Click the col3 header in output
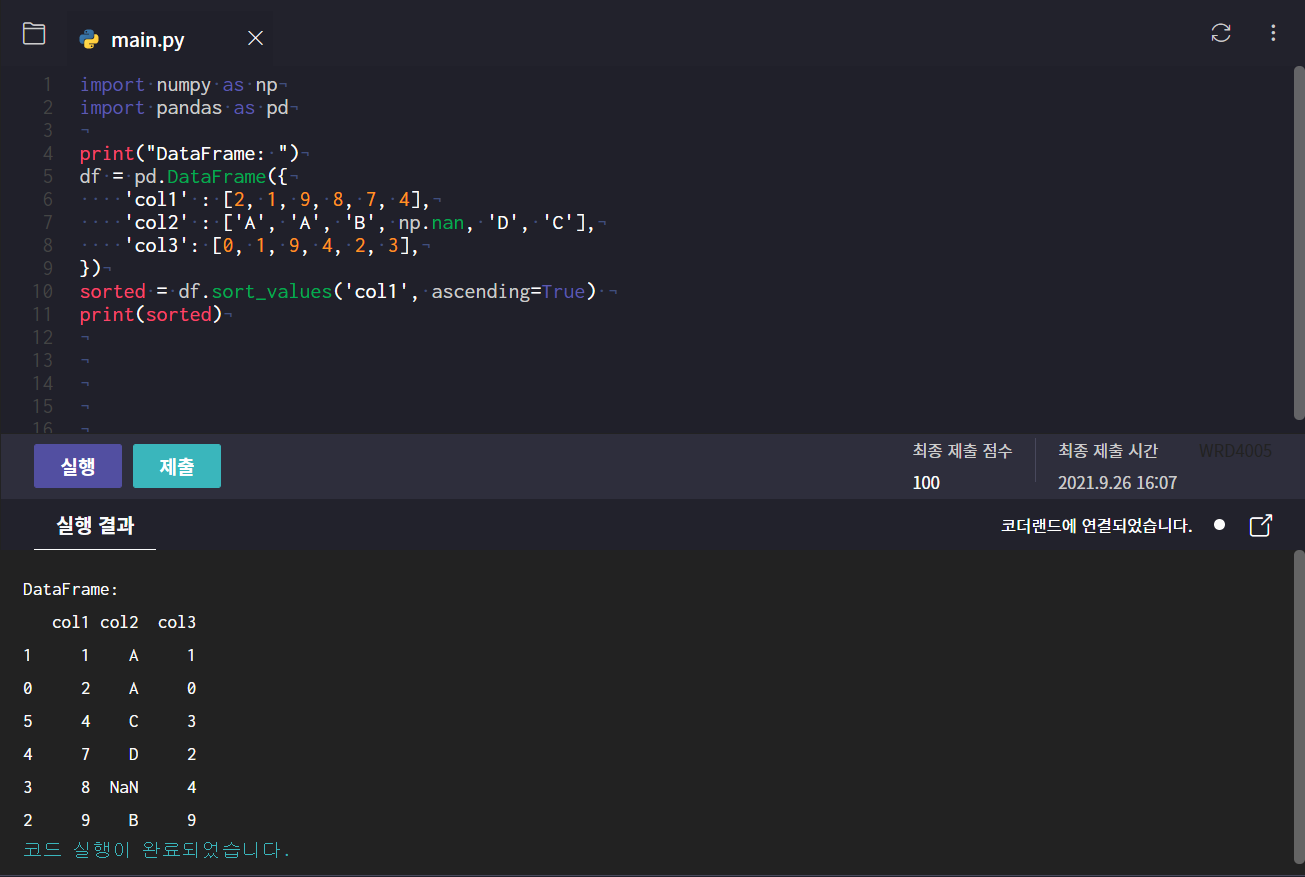The width and height of the screenshot is (1305, 877). 177,623
